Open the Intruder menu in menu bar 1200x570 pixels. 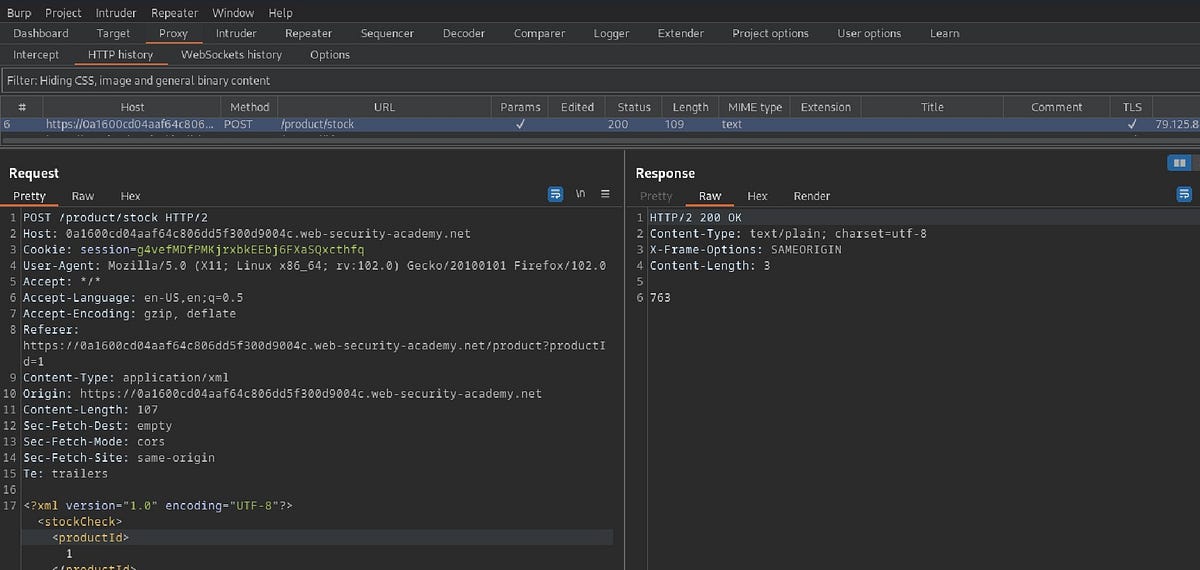[116, 13]
